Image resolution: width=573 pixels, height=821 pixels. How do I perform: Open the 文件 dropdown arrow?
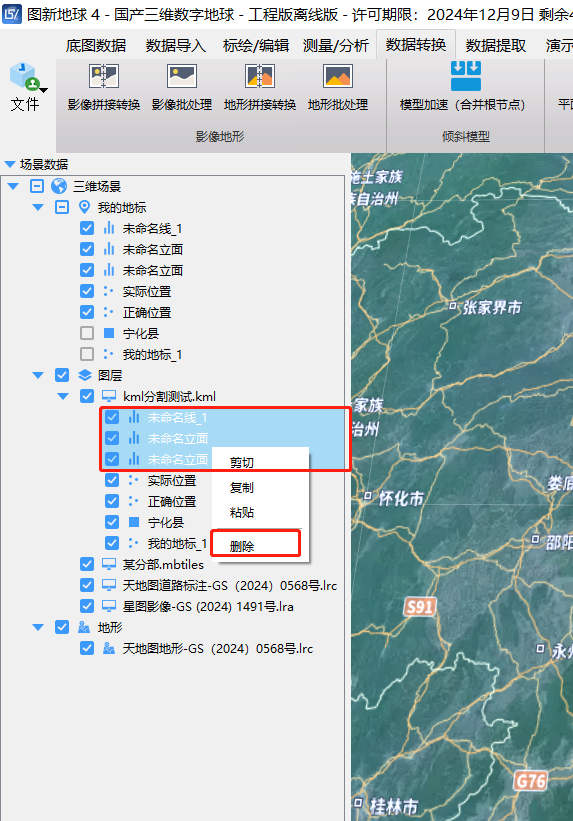(44, 90)
